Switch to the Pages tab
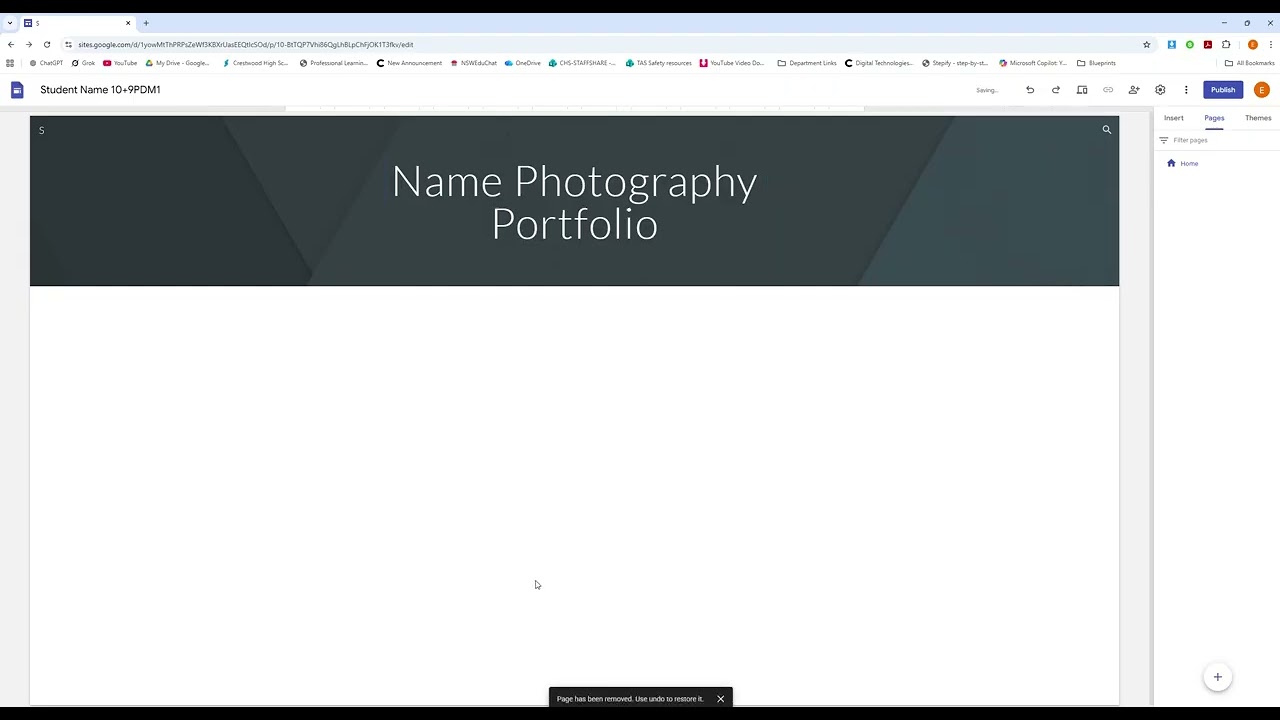This screenshot has height=720, width=1280. [x=1214, y=118]
